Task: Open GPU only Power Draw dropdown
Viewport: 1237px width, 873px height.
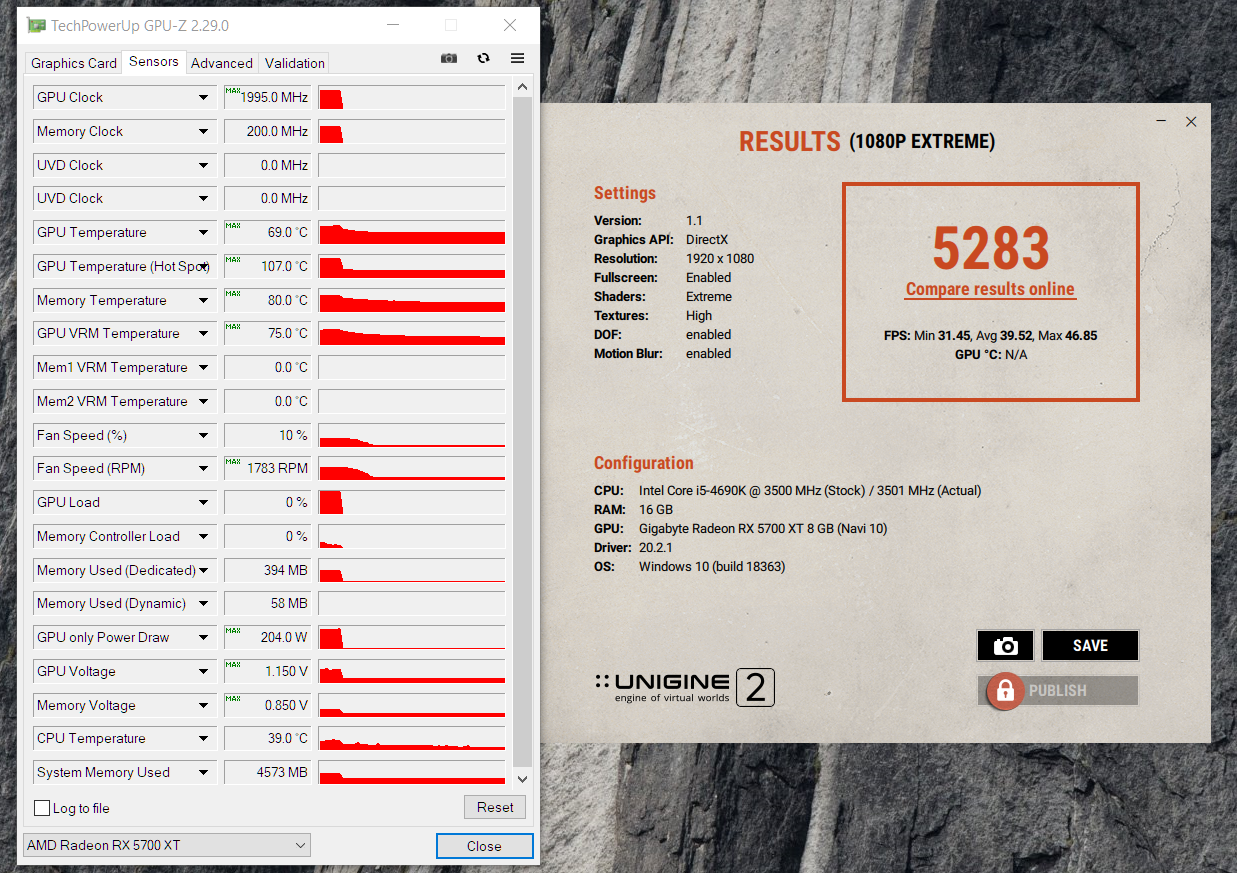Action: (x=204, y=637)
